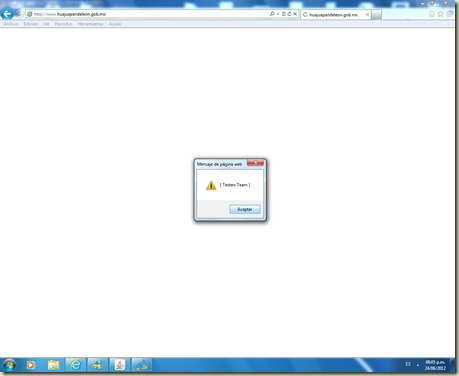Click the warning triangle icon in dialog
This screenshot has width=459, height=376.
(211, 185)
